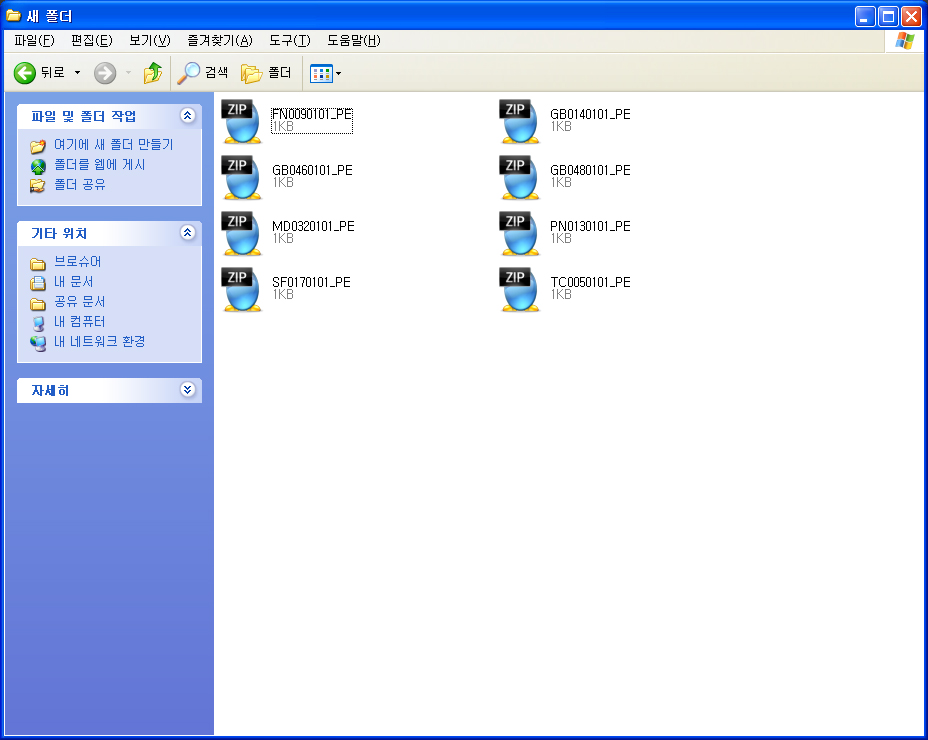Screen dimensions: 928x740
Task: Select the TC0050101_PE zip file icon
Action: click(x=520, y=289)
